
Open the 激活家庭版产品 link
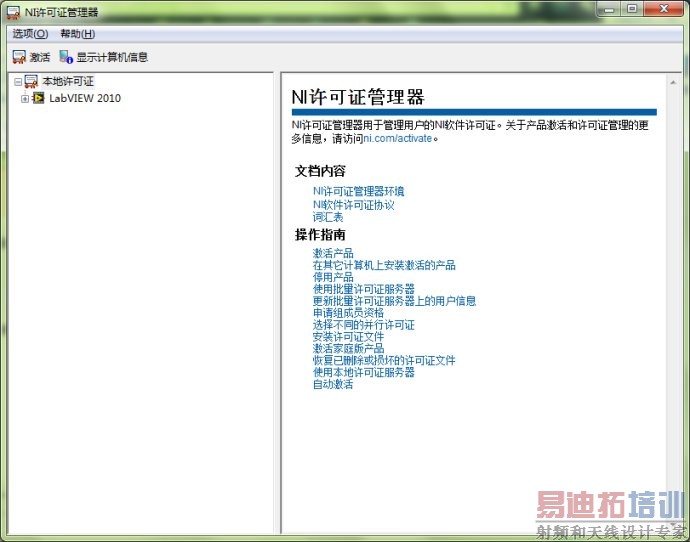(348, 349)
